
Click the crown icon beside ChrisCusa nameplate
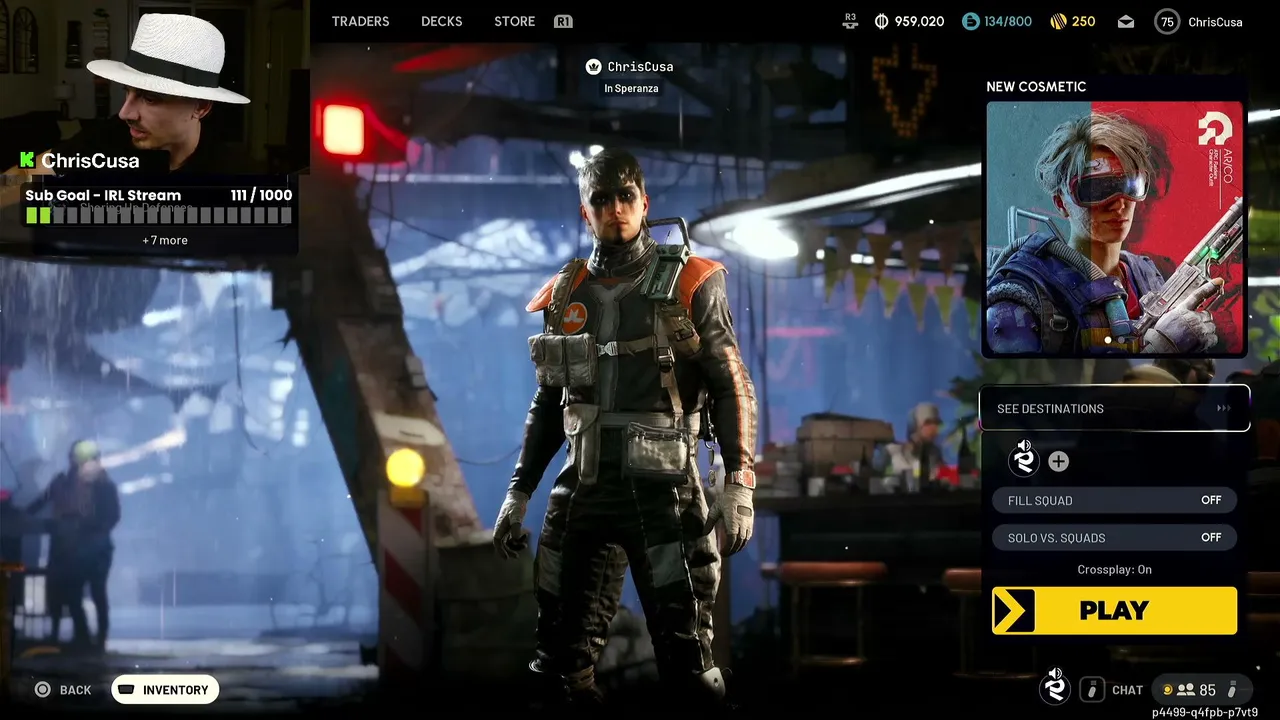[593, 67]
